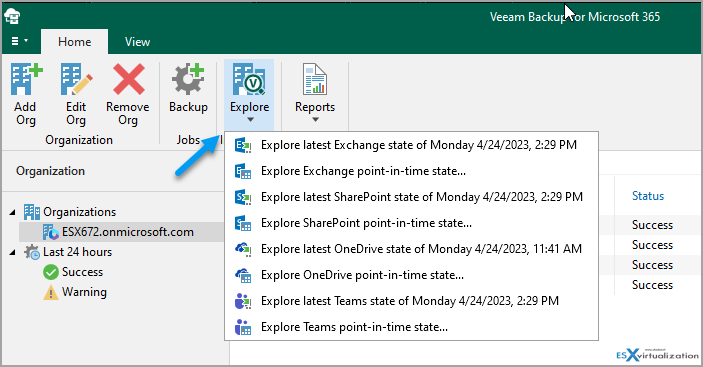
Task: Click the yellow Warning triangle icon
Action: pos(51,292)
